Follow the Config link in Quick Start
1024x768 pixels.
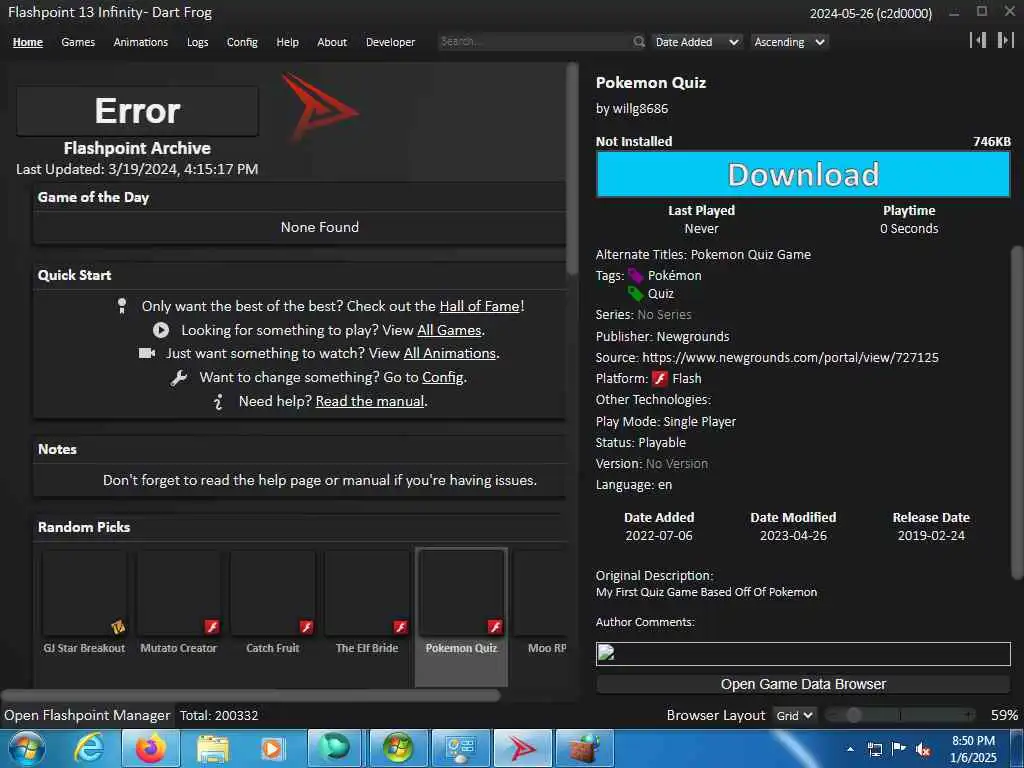tap(443, 377)
